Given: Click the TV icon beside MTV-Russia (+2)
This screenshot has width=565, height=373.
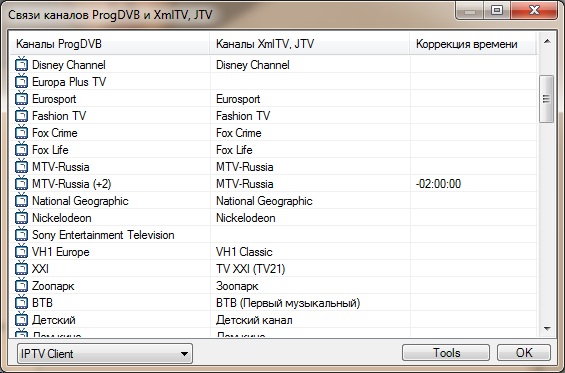Looking at the screenshot, I should [x=21, y=183].
